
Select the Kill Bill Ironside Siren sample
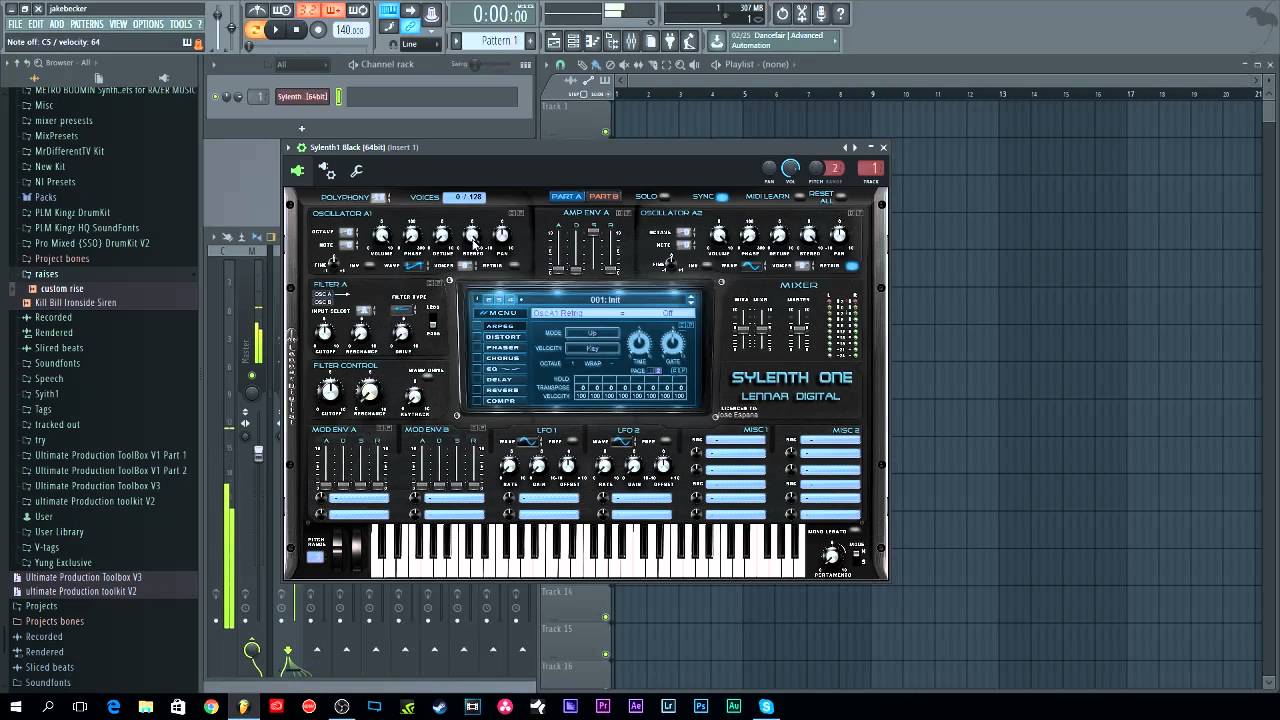pyautogui.click(x=75, y=303)
